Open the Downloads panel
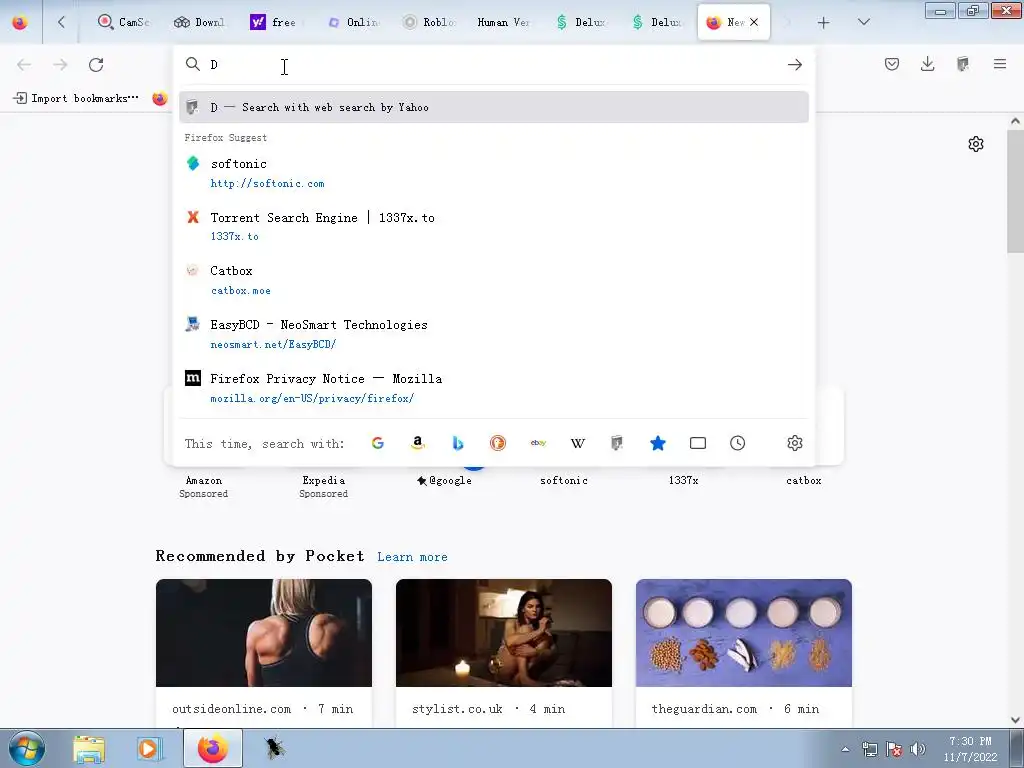The height and width of the screenshot is (768, 1024). tap(927, 64)
